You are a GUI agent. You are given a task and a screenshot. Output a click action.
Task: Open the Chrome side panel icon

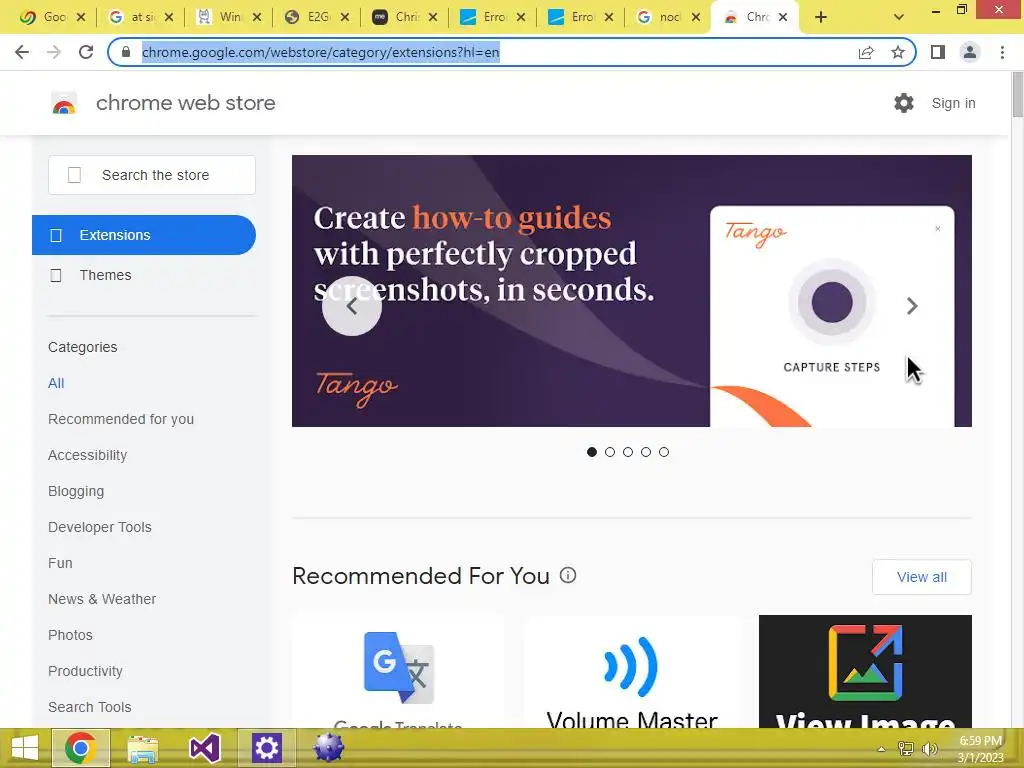click(938, 52)
